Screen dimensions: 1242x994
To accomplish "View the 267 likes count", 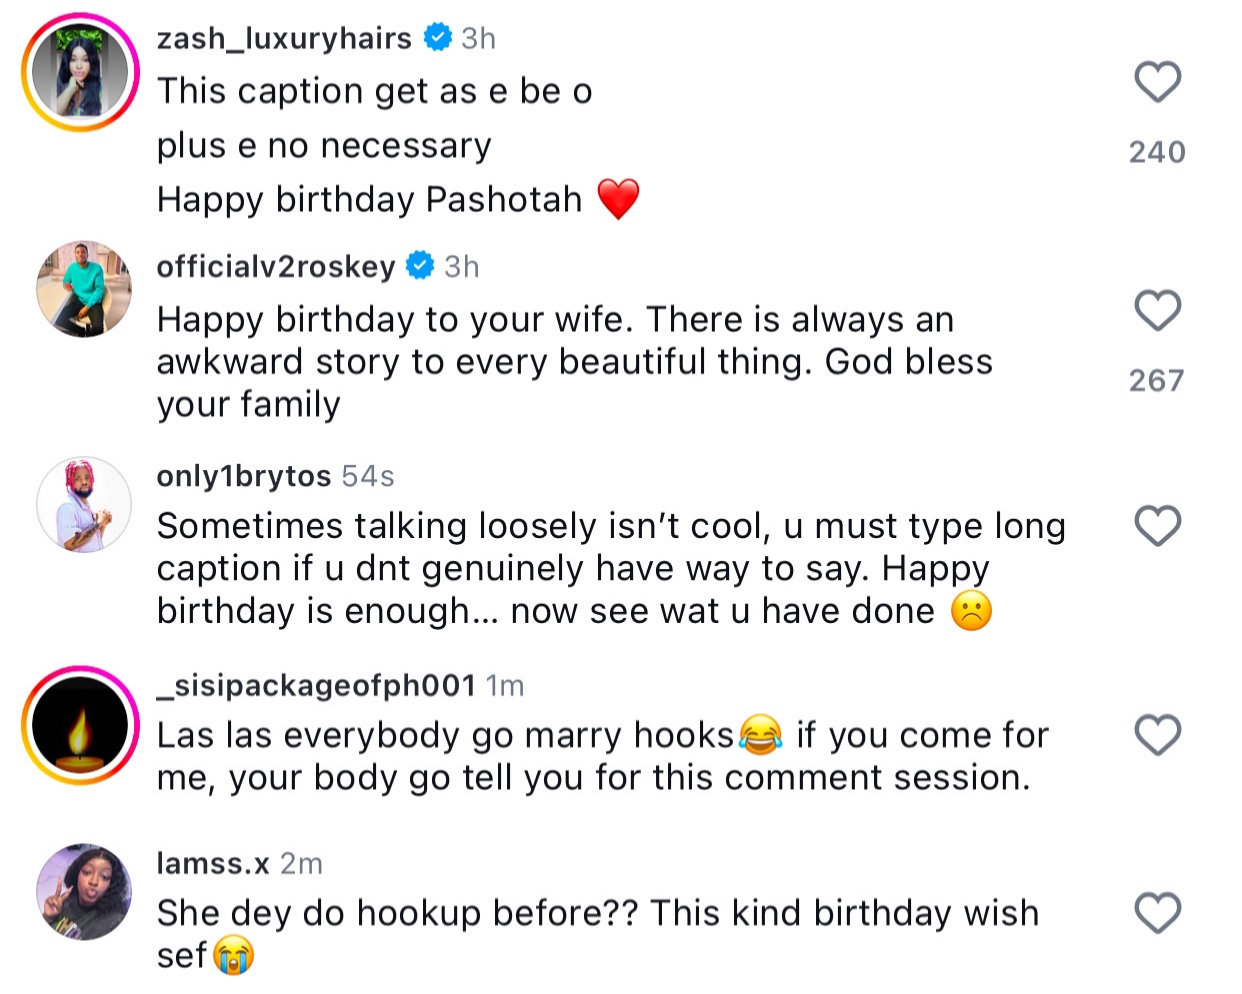I will (x=1157, y=381).
